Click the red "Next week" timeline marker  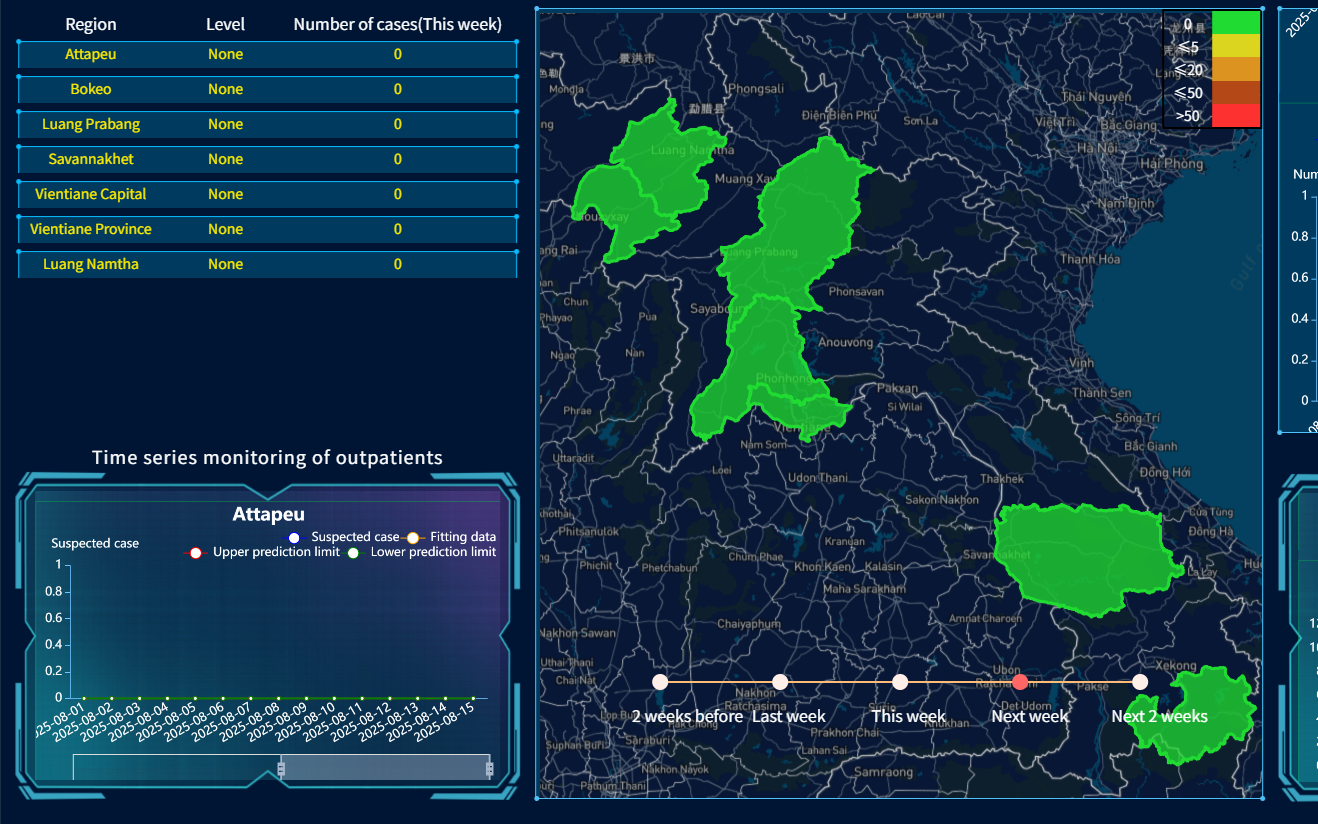click(x=1020, y=682)
